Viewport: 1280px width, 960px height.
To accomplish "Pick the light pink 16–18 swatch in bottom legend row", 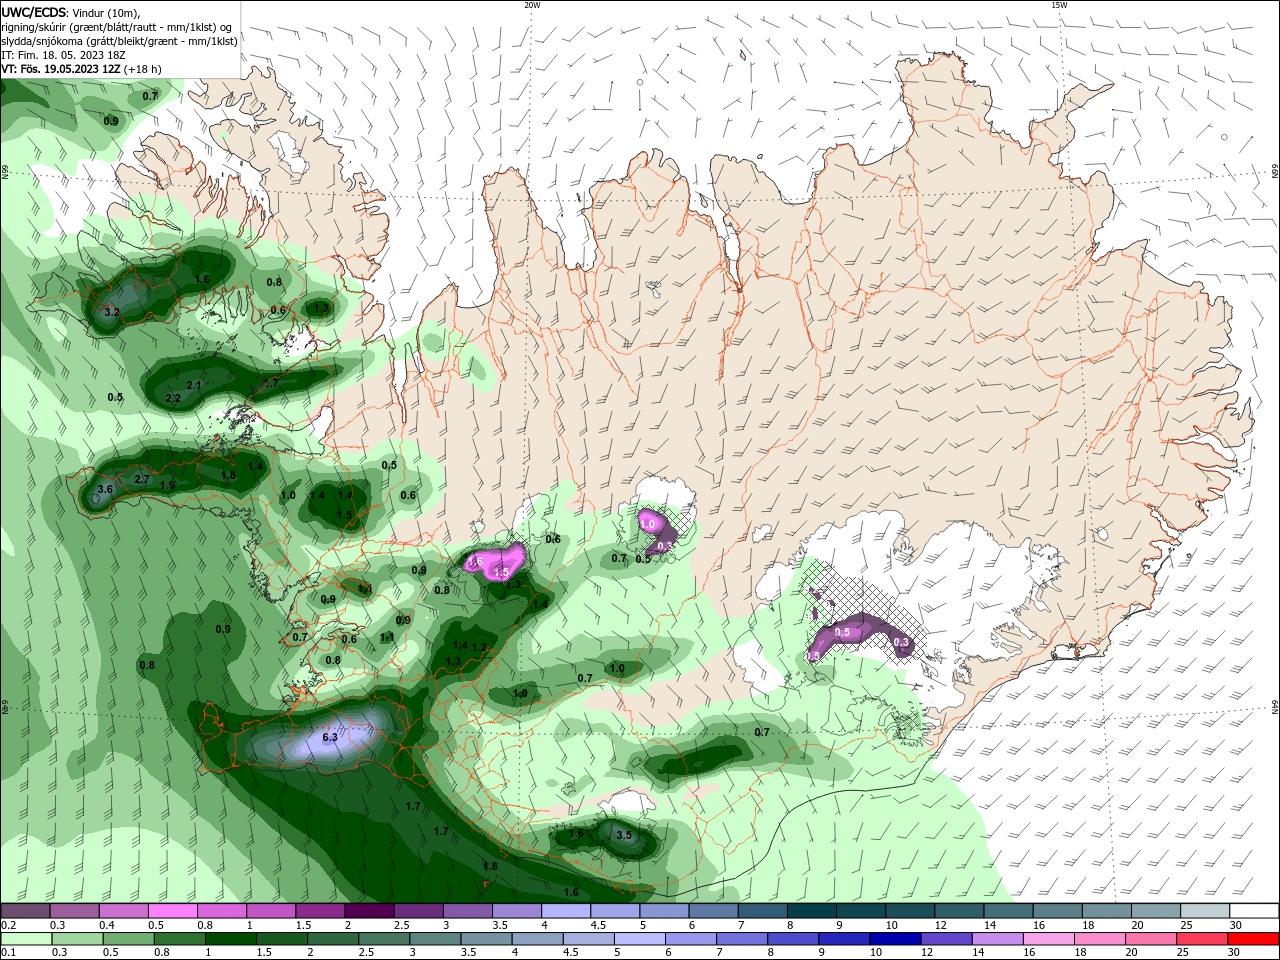I will (x=1049, y=939).
